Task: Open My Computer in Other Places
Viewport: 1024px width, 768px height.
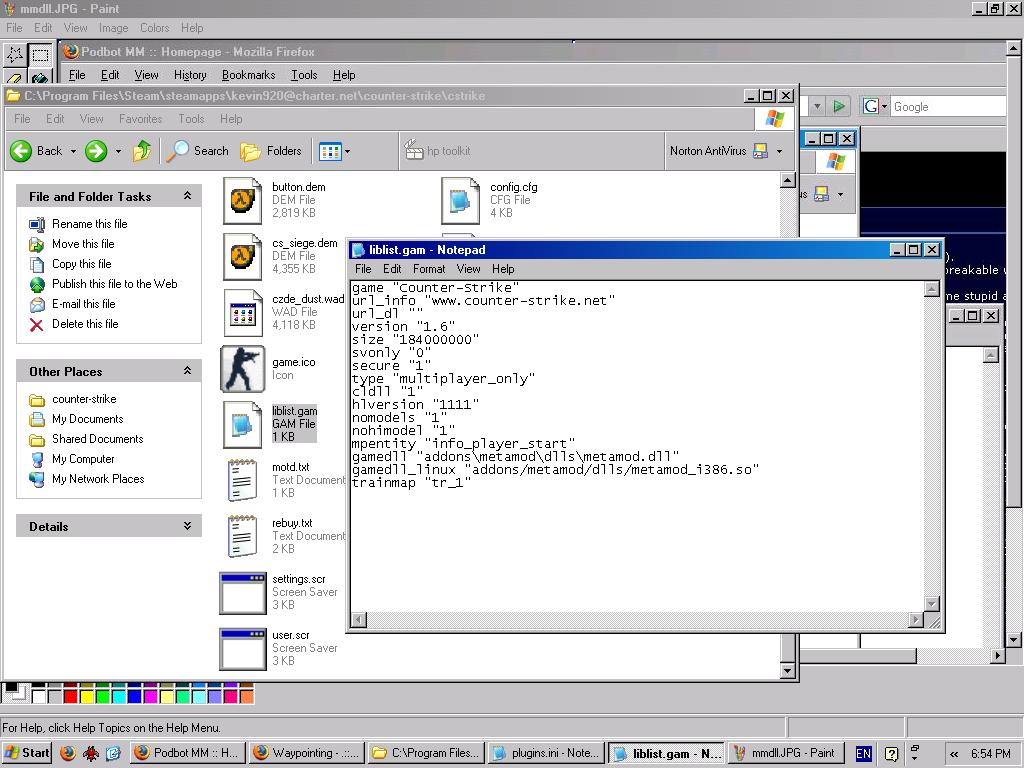Action: (x=83, y=459)
